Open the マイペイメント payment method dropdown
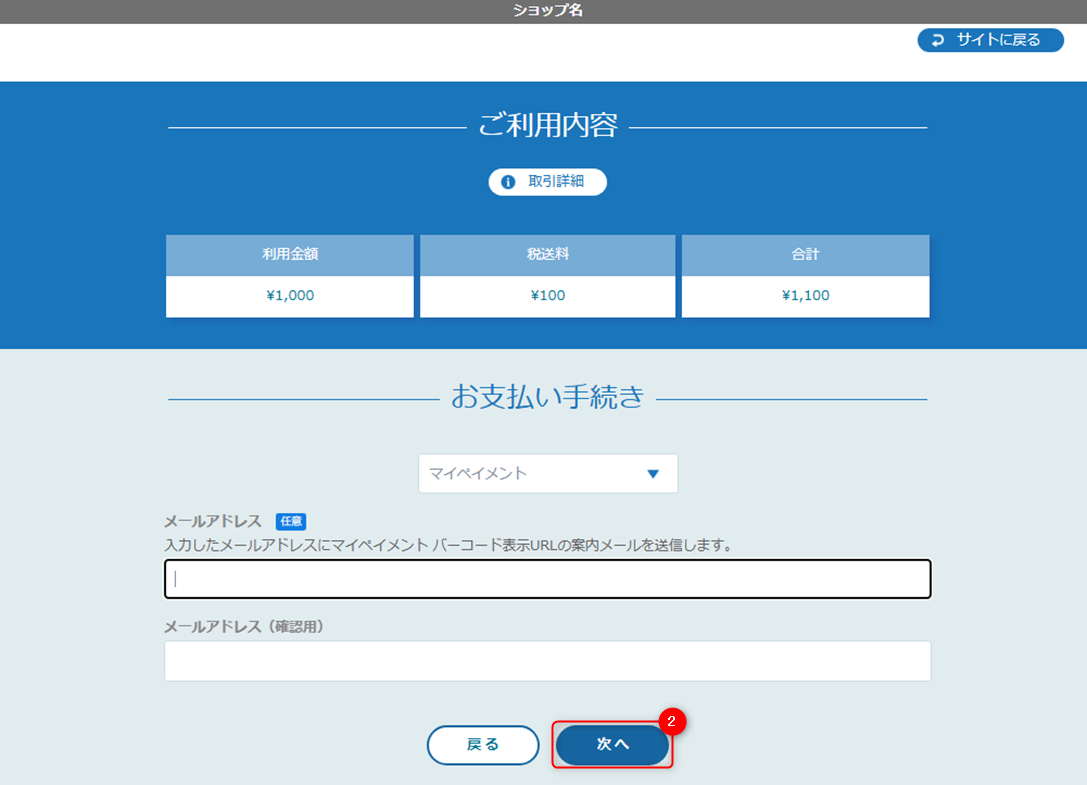 (547, 473)
